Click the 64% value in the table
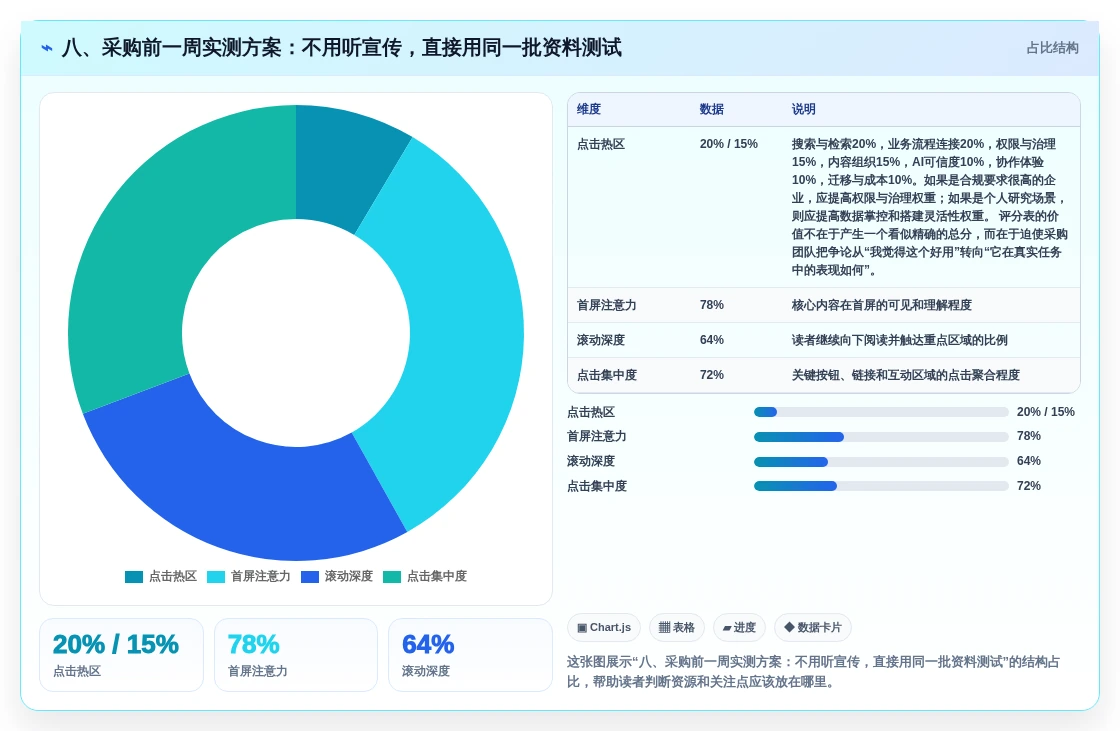This screenshot has width=1120, height=731. click(x=711, y=340)
